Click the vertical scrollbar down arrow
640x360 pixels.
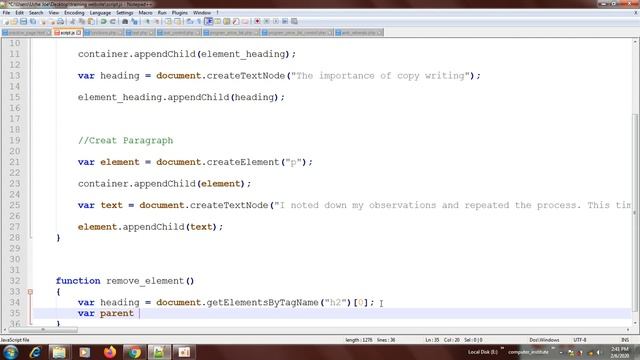pyautogui.click(x=636, y=322)
